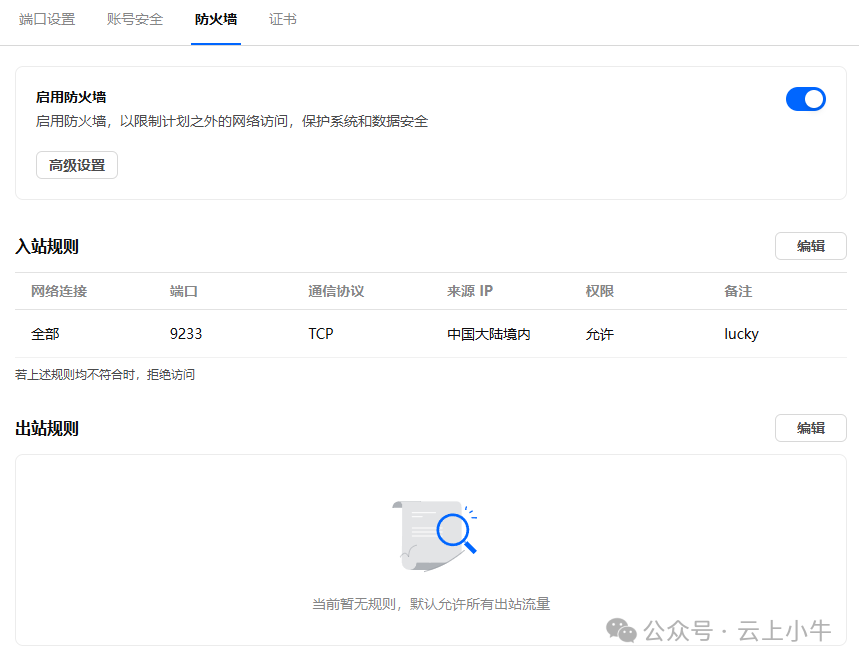The image size is (859, 665).
Task: Switch to the 端口设置 tab
Action: (47, 19)
